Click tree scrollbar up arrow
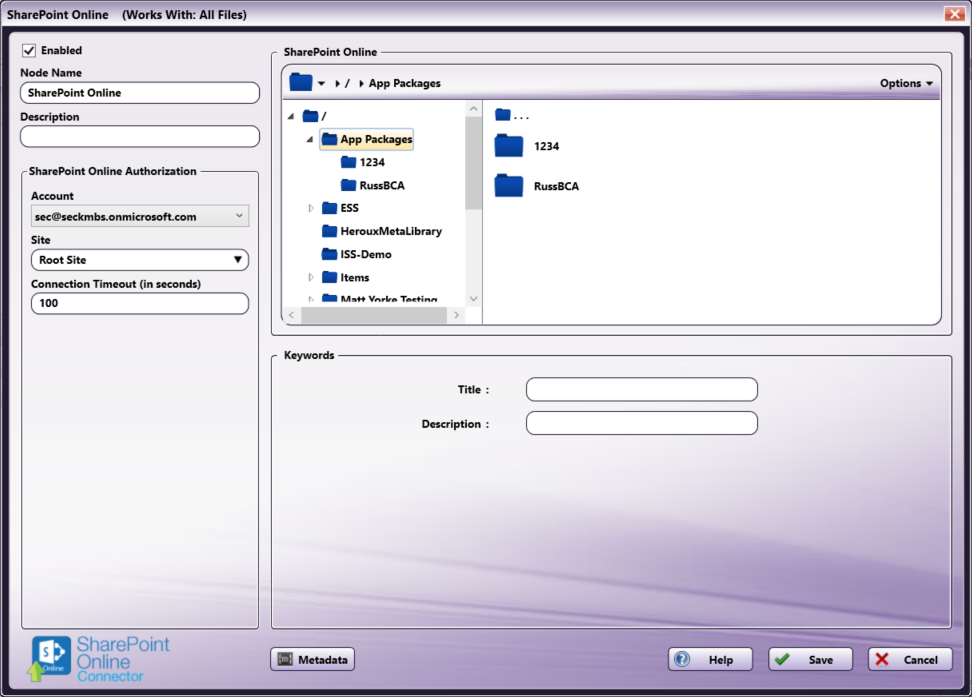 [474, 109]
